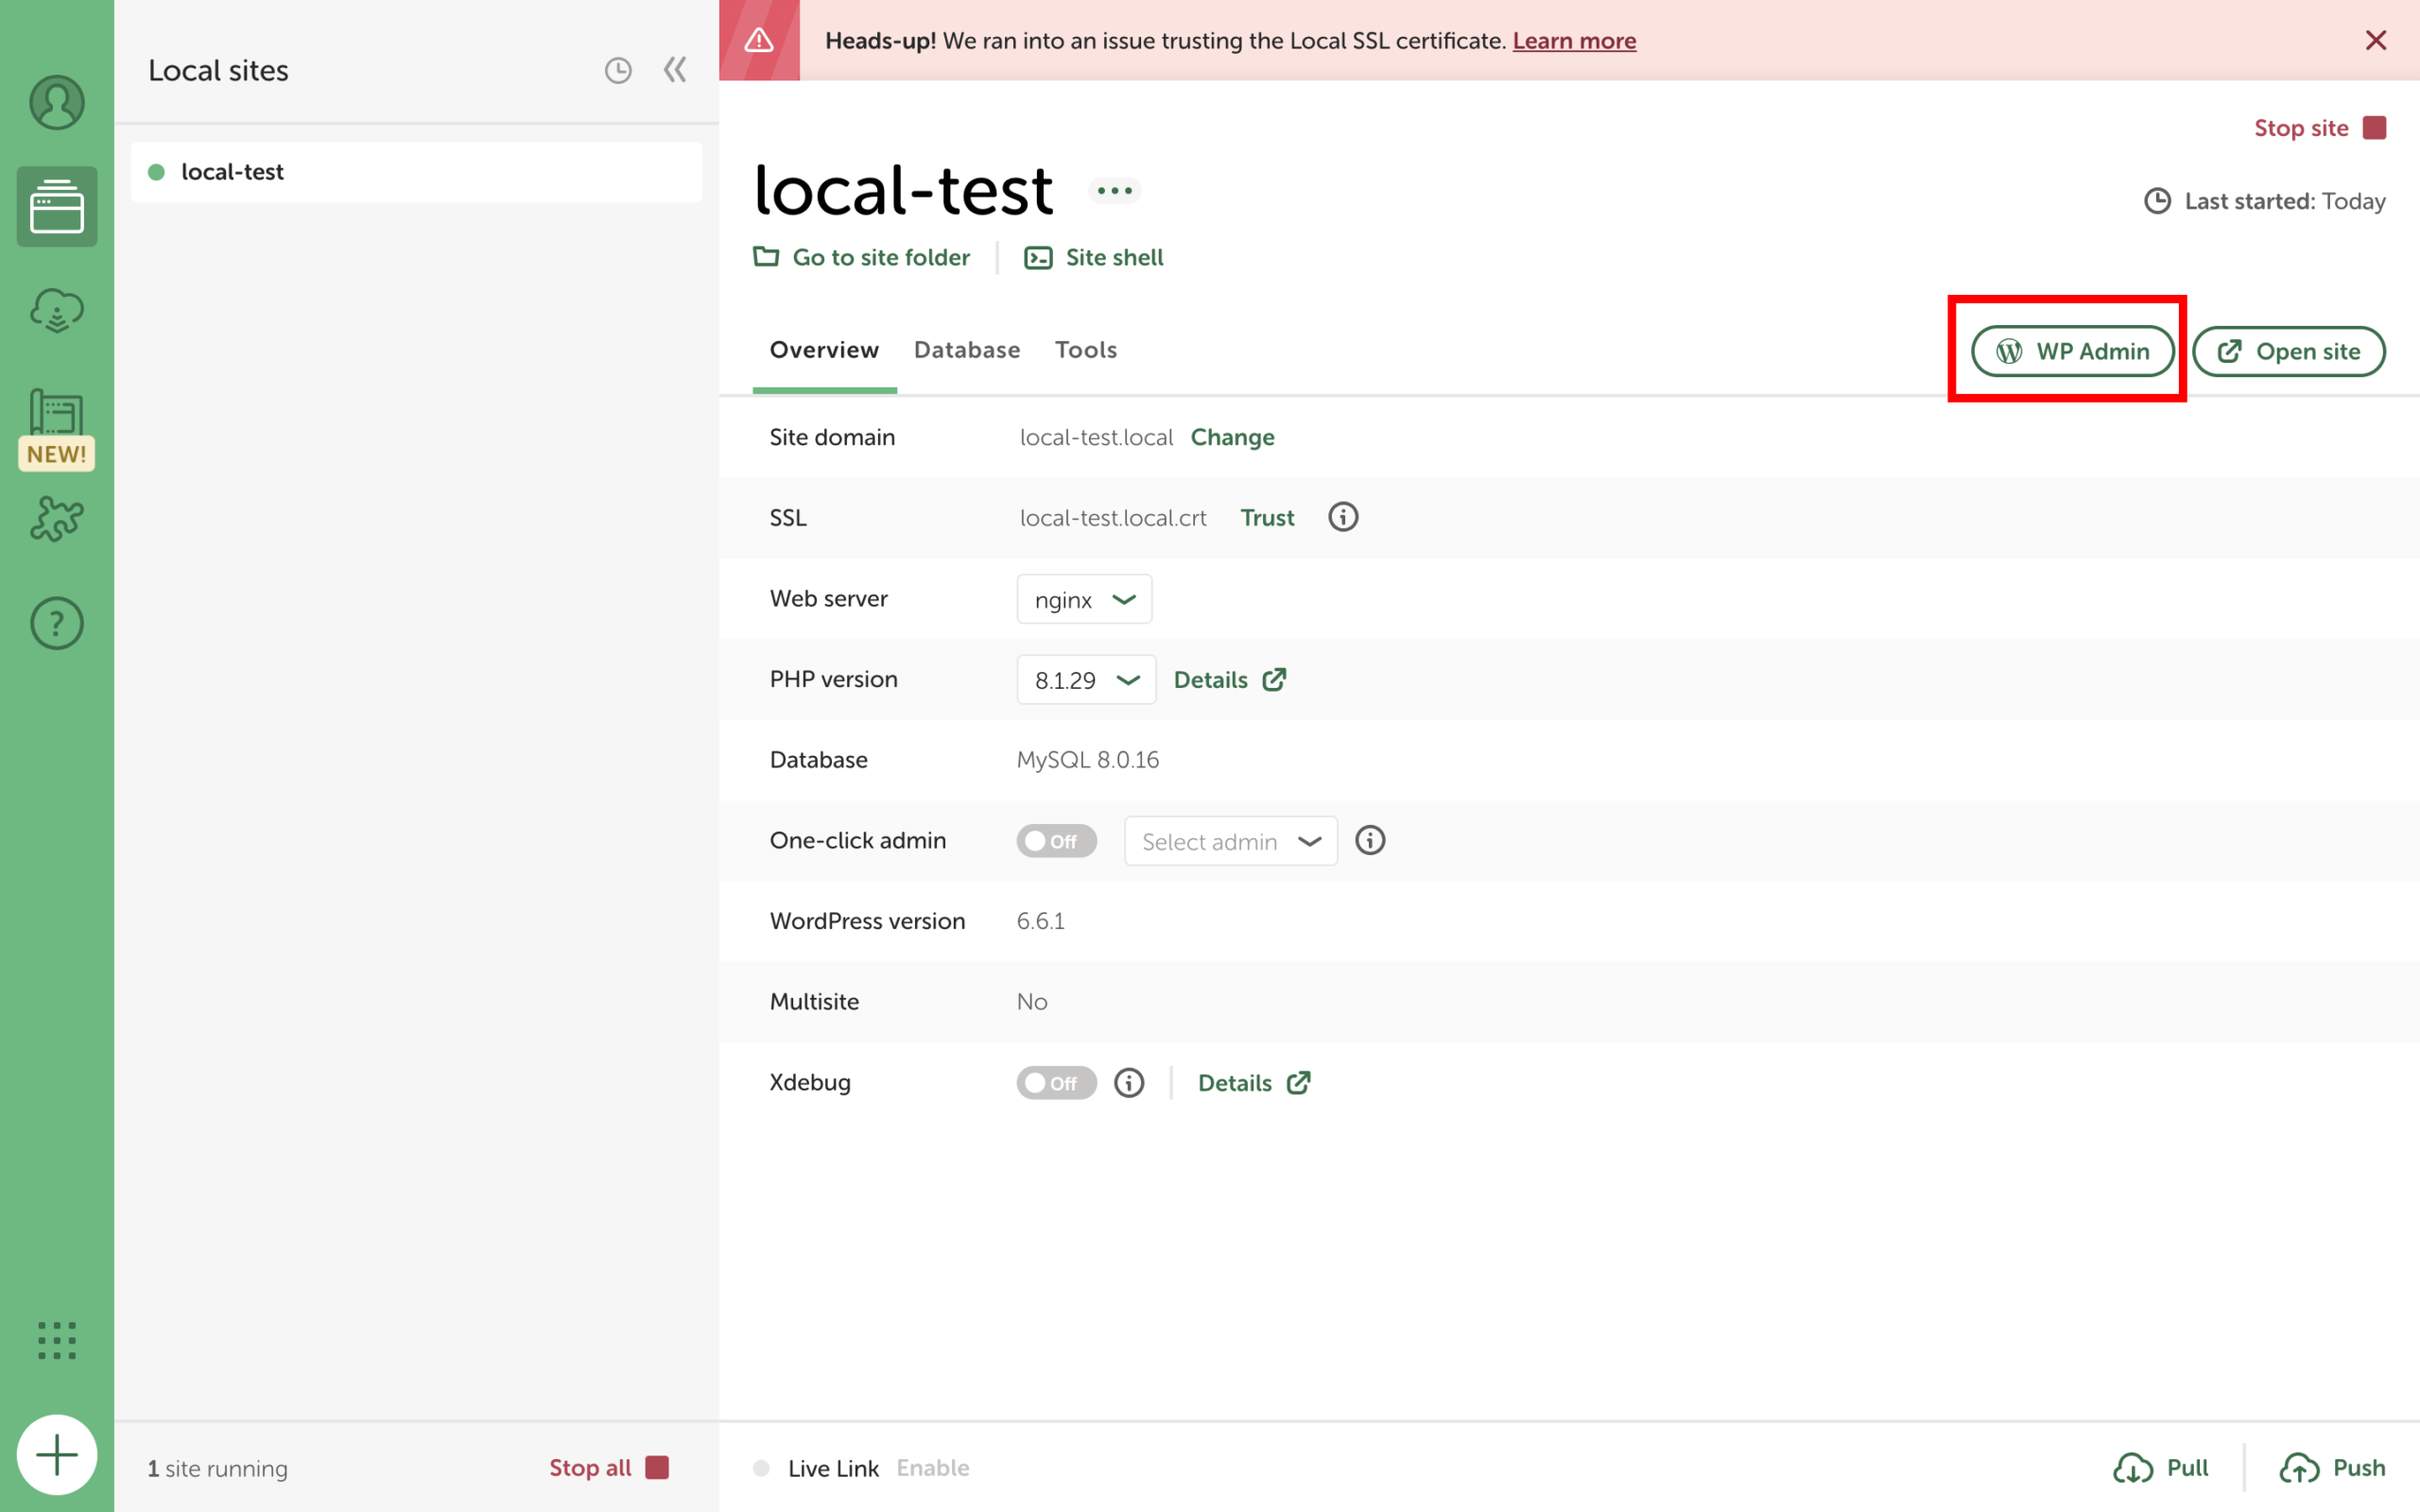Switch to the Tools tab
The height and width of the screenshot is (1512, 2420).
[x=1086, y=350]
